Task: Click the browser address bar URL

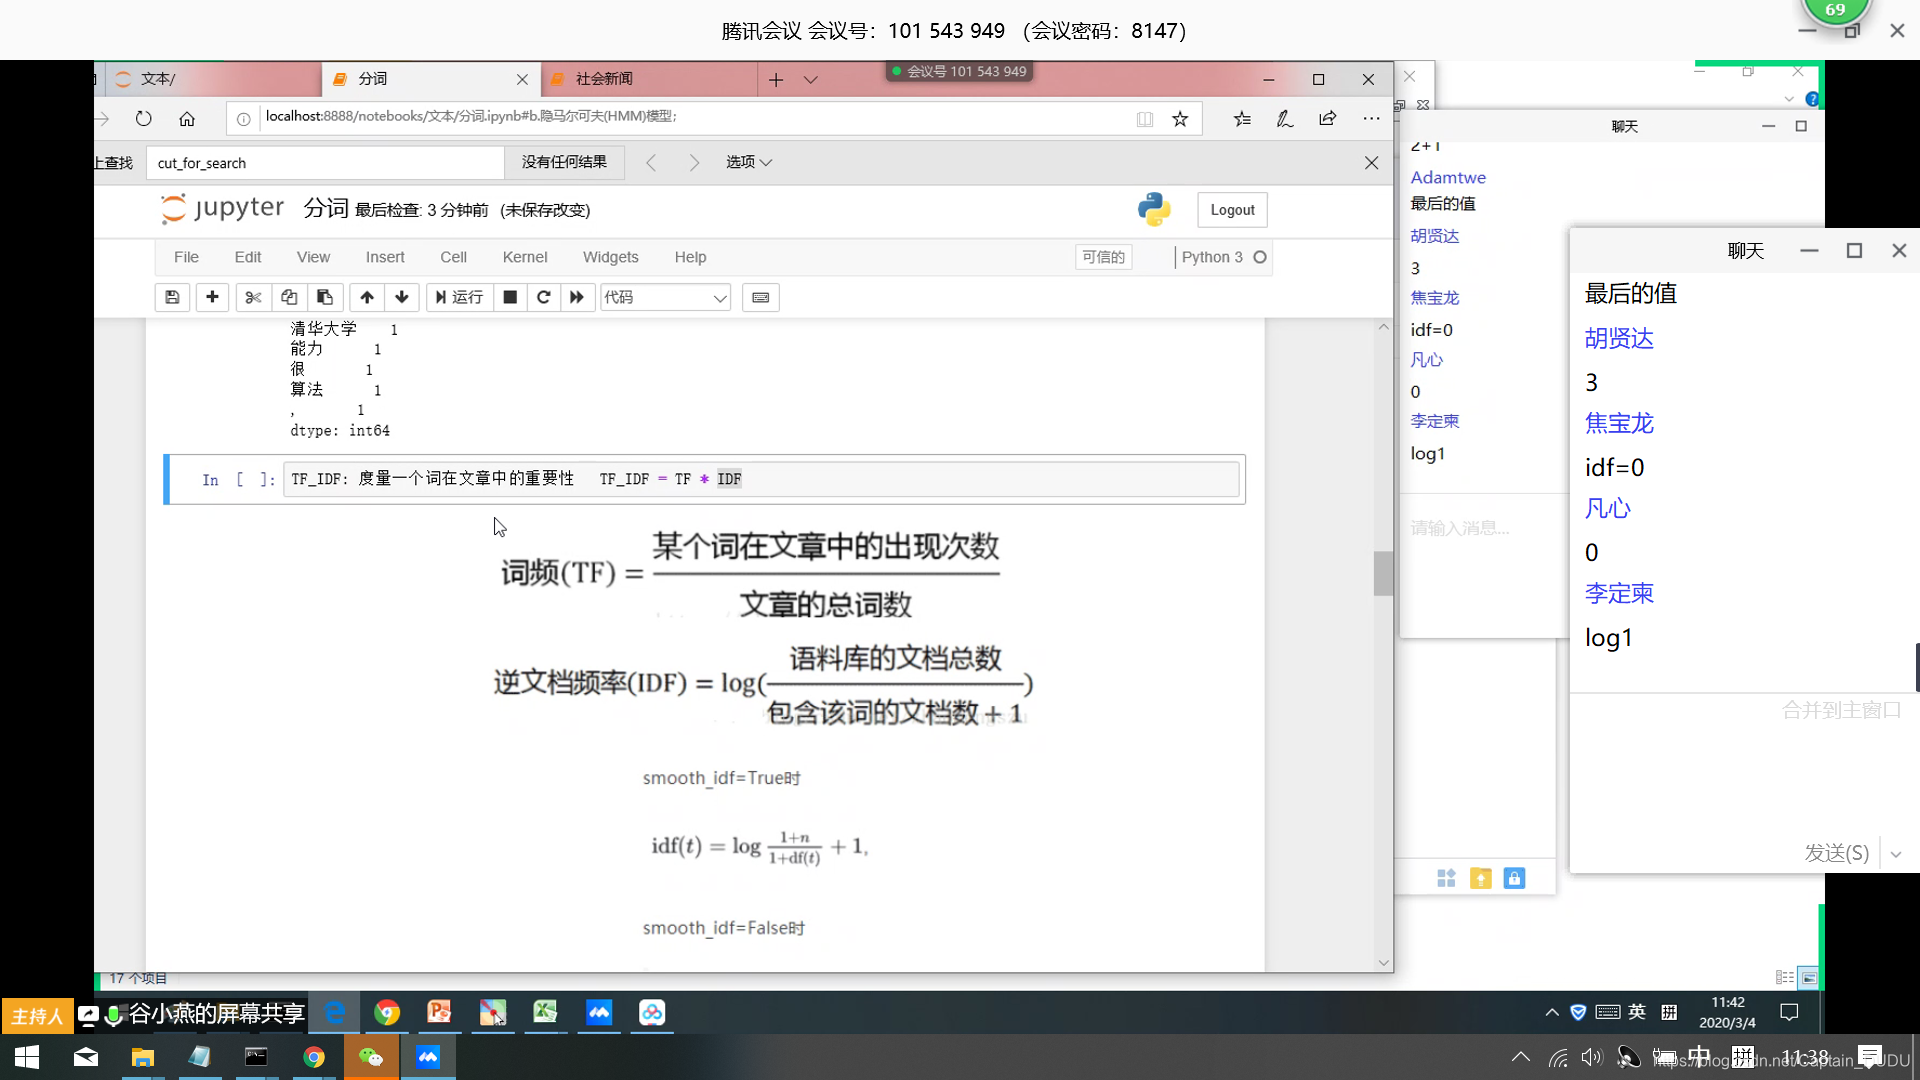Action: coord(471,116)
